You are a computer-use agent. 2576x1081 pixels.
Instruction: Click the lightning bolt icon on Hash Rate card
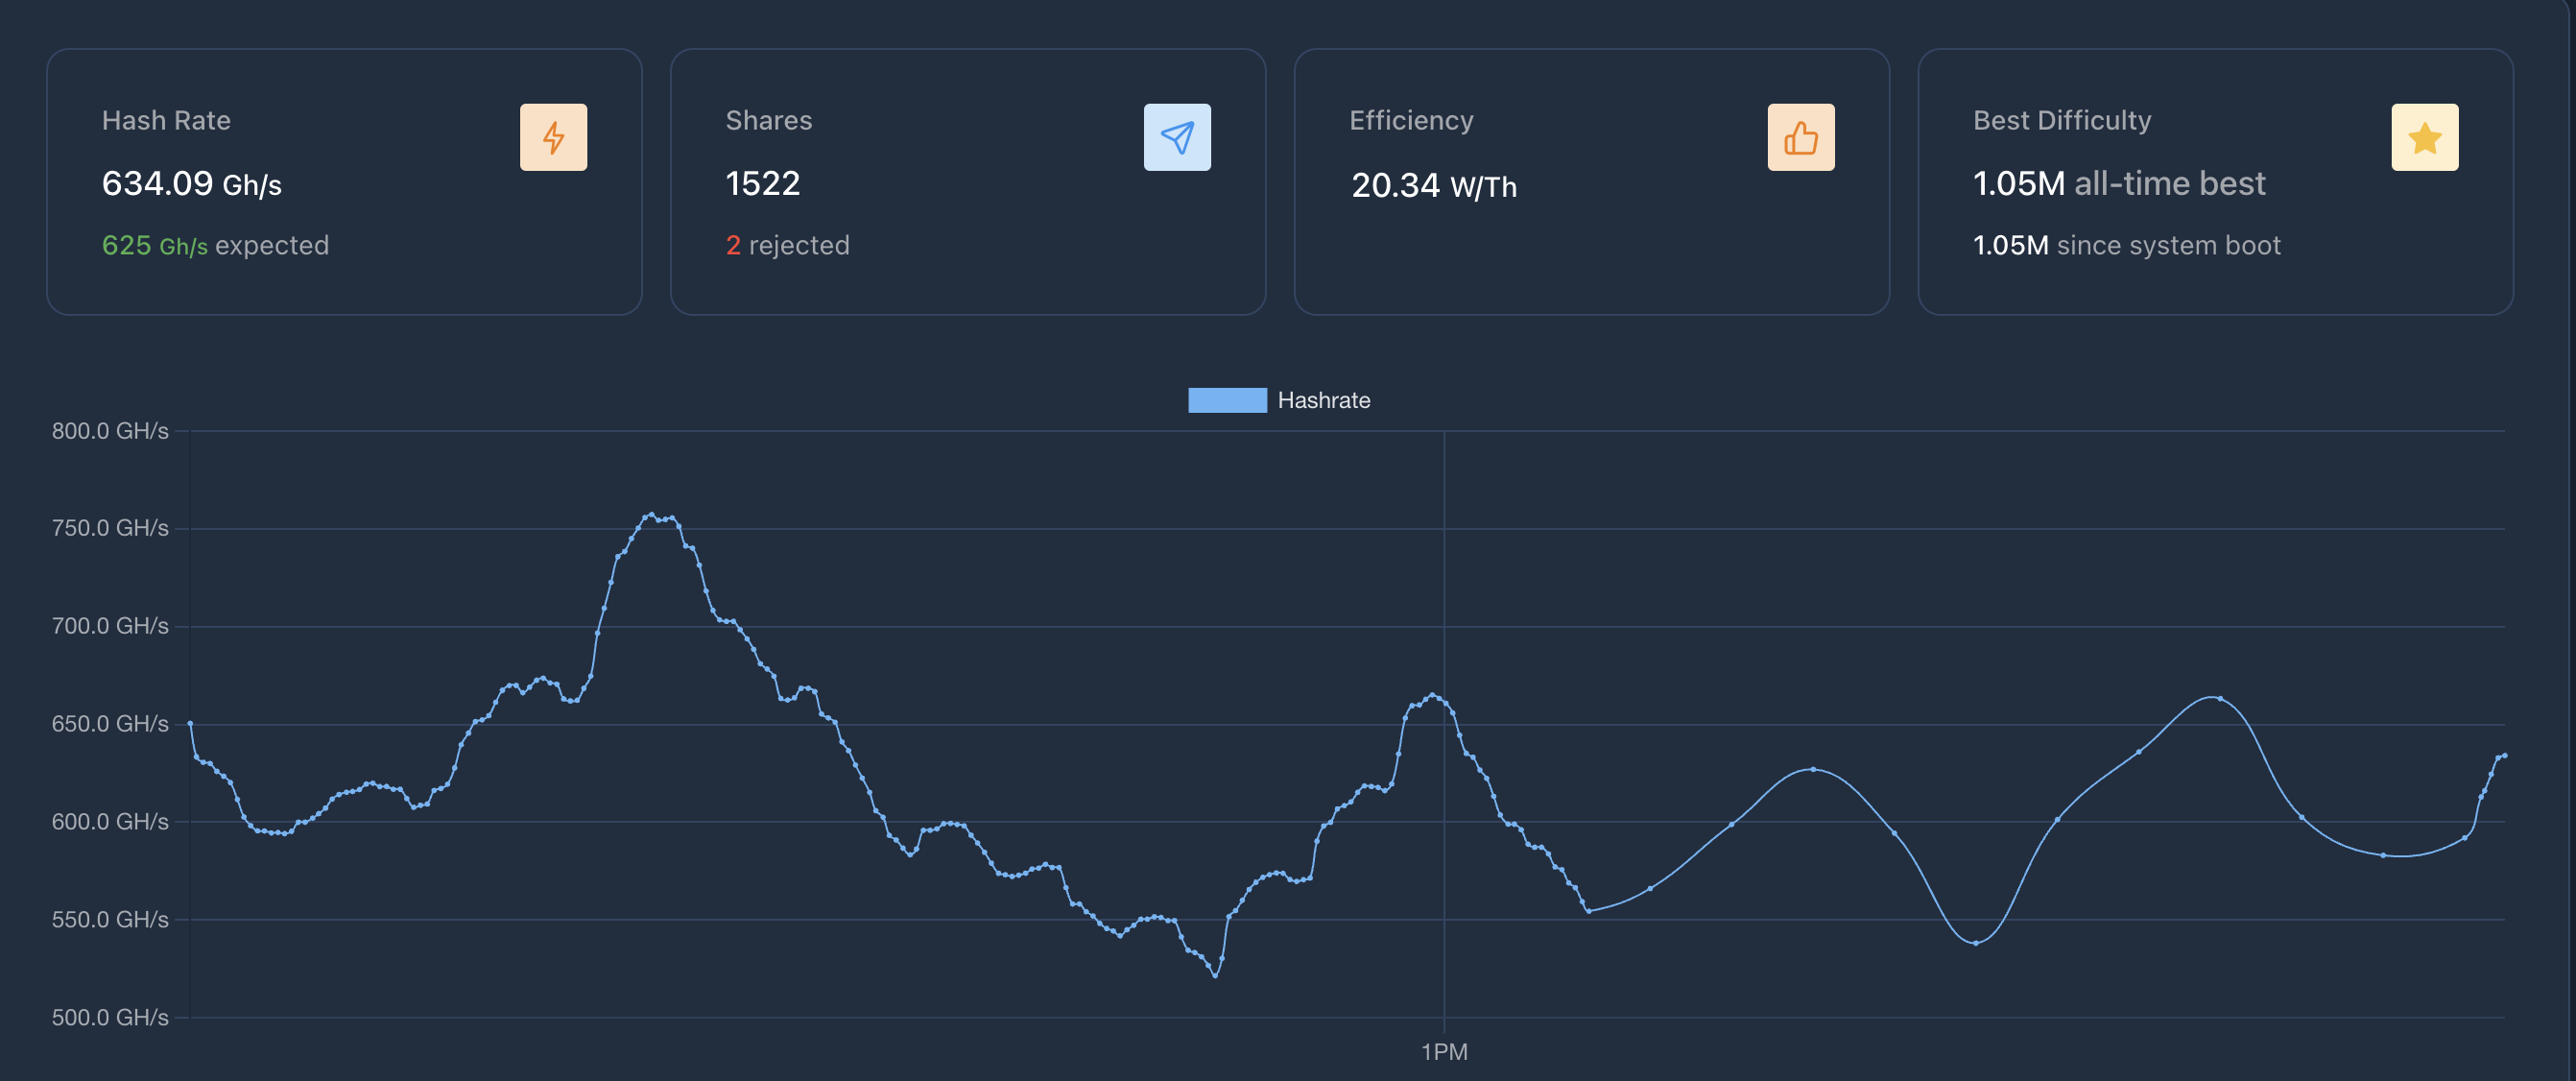(554, 136)
